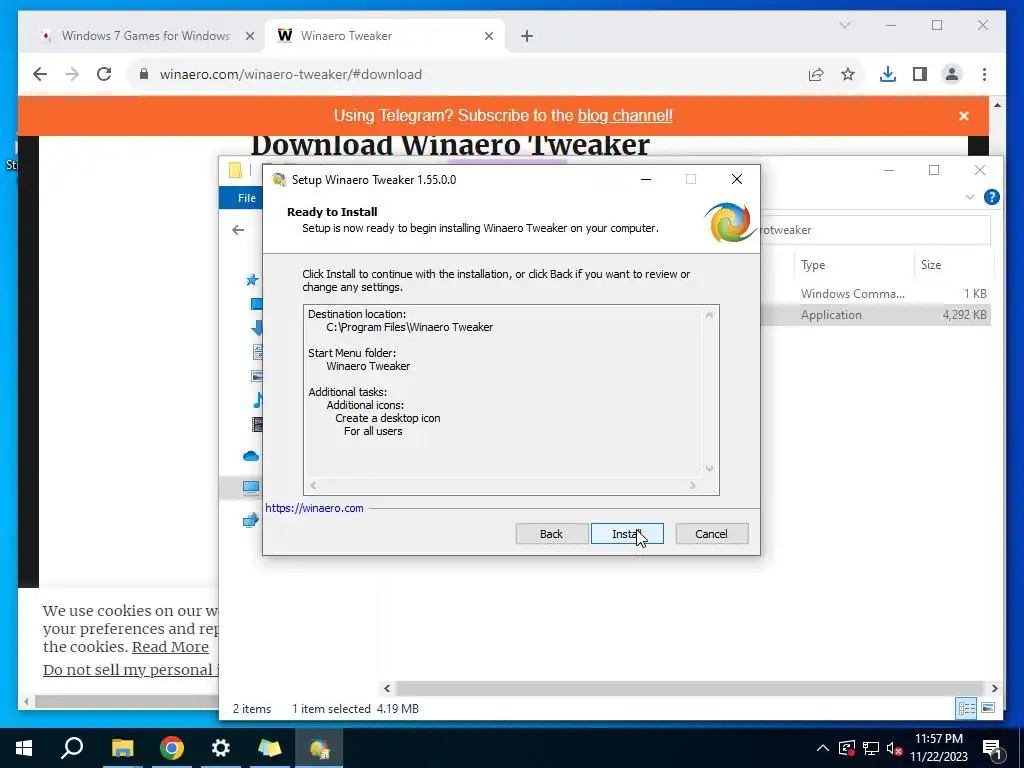1024x768 pixels.
Task: Reload the winaero.com page
Action: pos(104,74)
